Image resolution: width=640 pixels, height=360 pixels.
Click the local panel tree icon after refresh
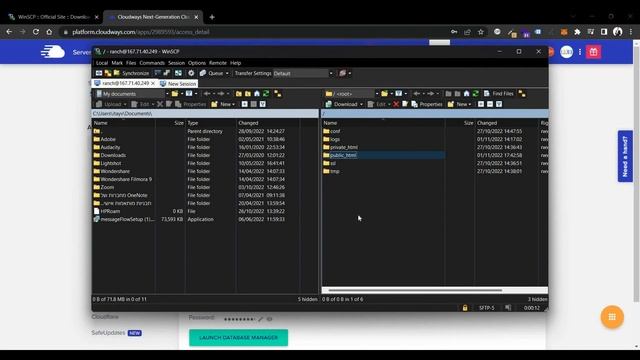[x=278, y=94]
